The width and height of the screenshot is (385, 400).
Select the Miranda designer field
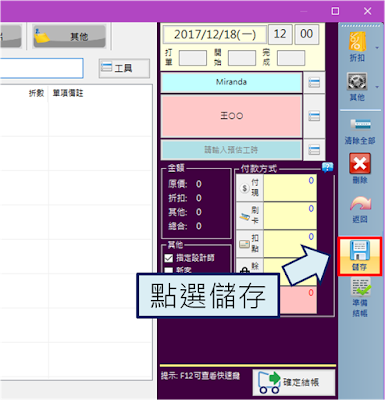pyautogui.click(x=231, y=82)
